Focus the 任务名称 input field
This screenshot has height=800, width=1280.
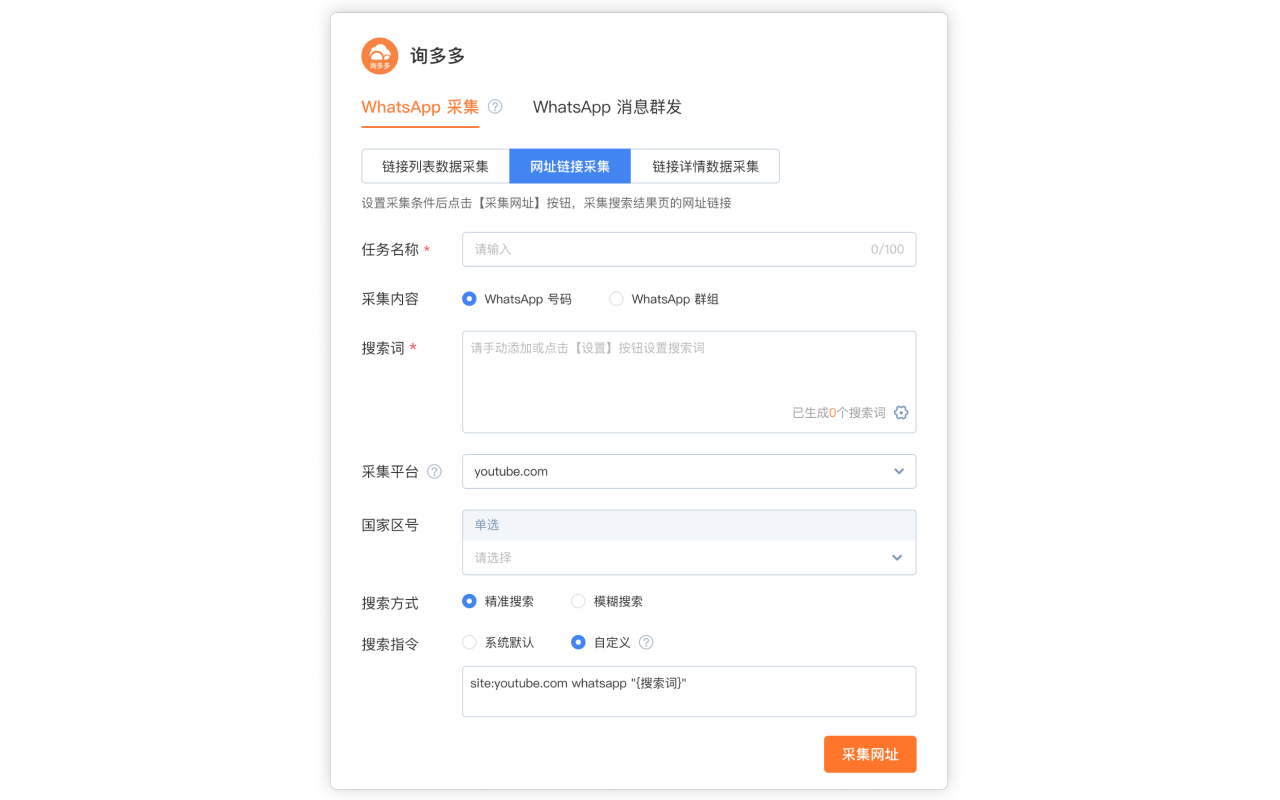coord(689,249)
